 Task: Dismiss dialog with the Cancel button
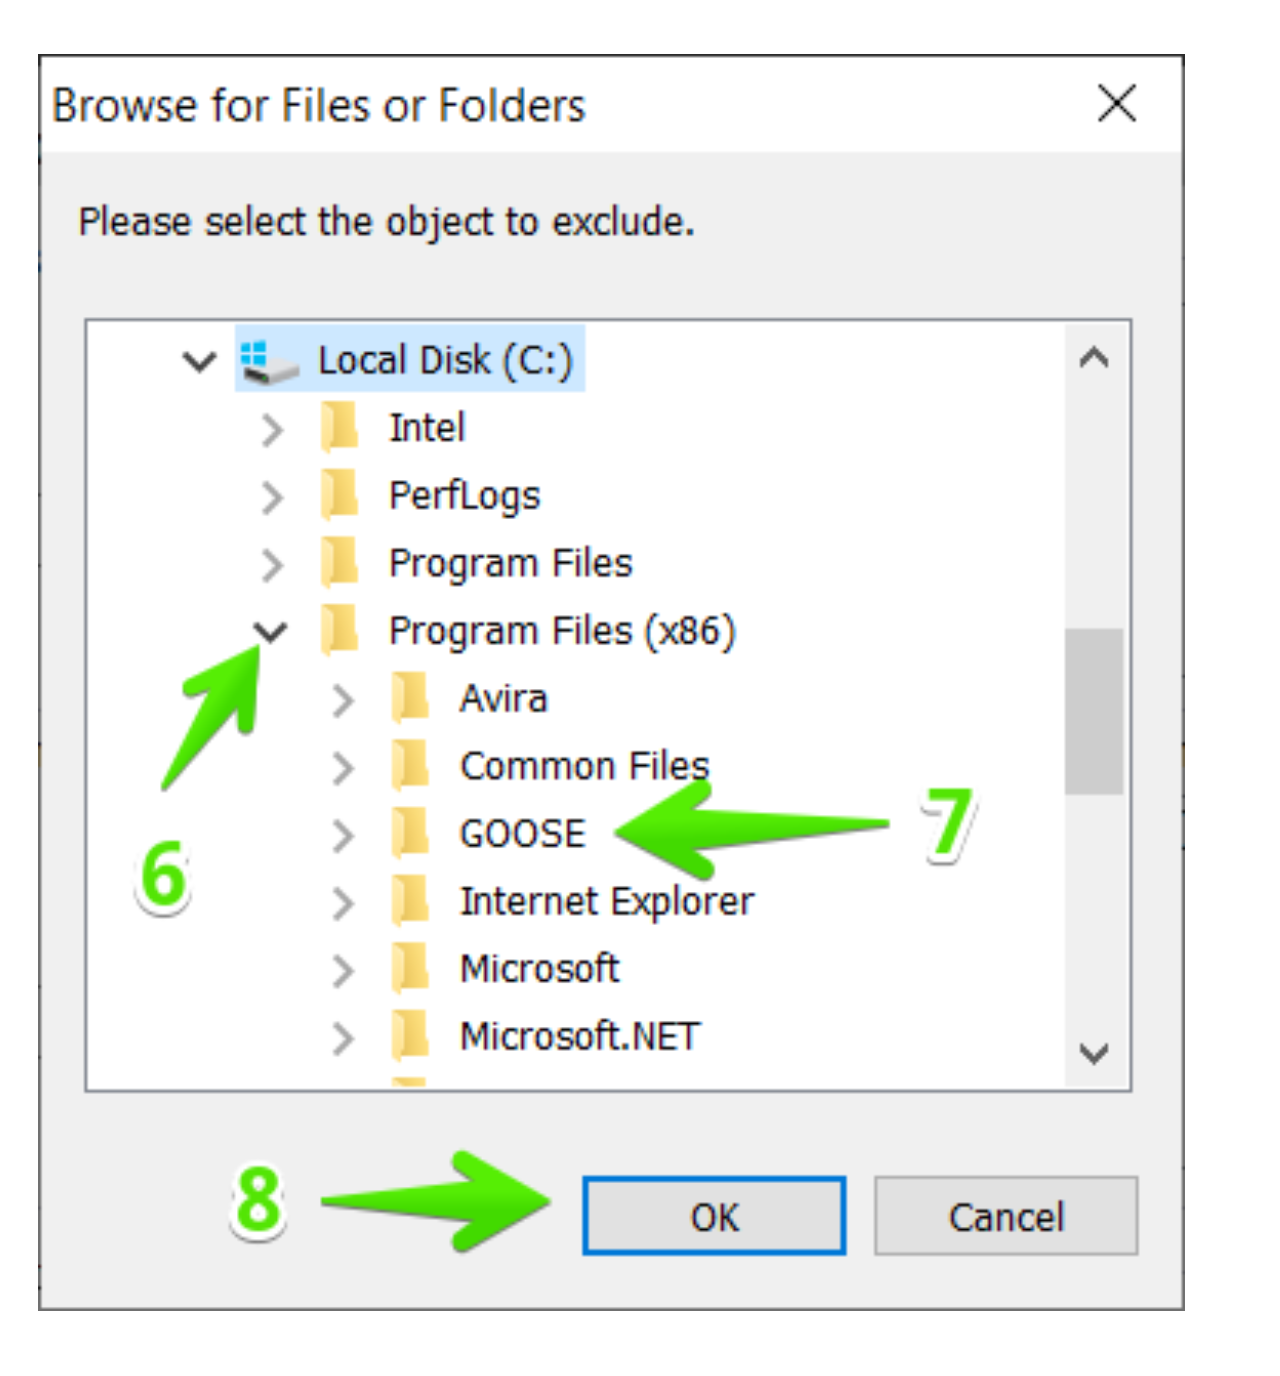coord(1006,1216)
